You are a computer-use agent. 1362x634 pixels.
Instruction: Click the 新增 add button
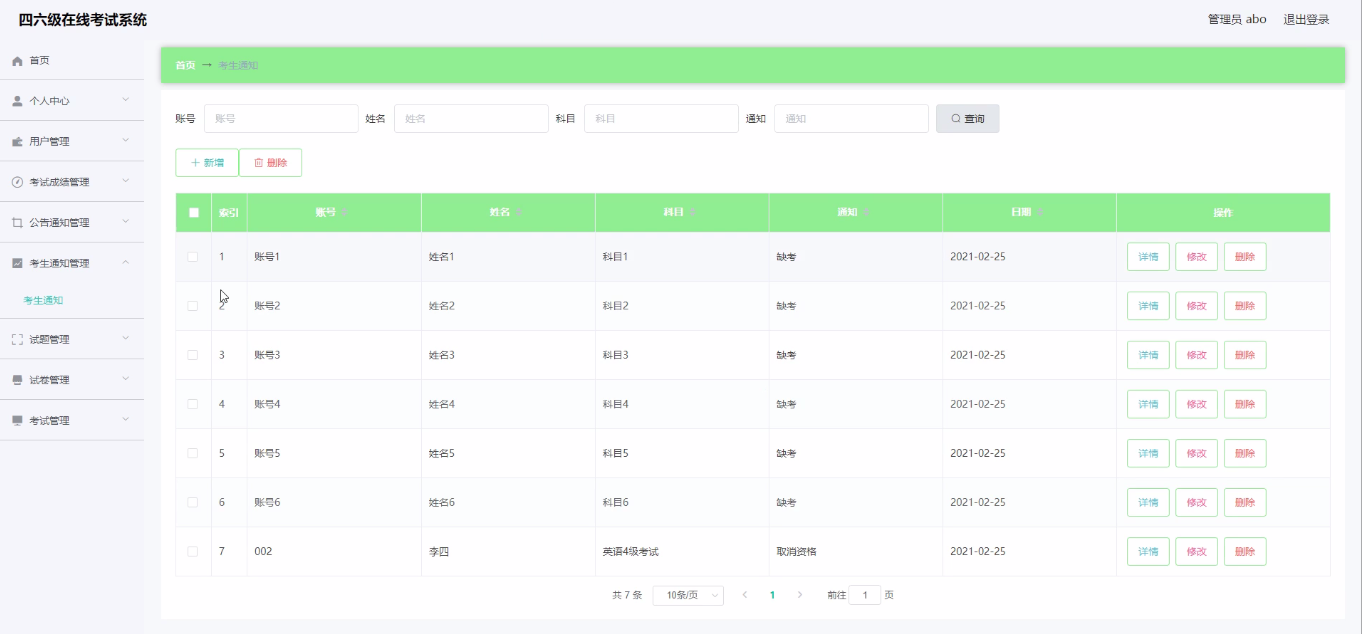207,163
